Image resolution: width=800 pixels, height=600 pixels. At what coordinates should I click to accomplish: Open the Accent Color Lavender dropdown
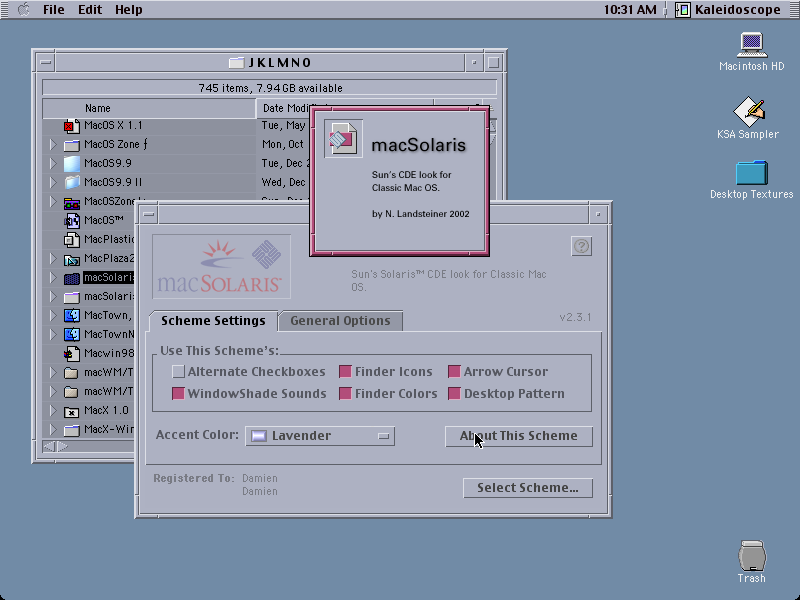point(320,436)
